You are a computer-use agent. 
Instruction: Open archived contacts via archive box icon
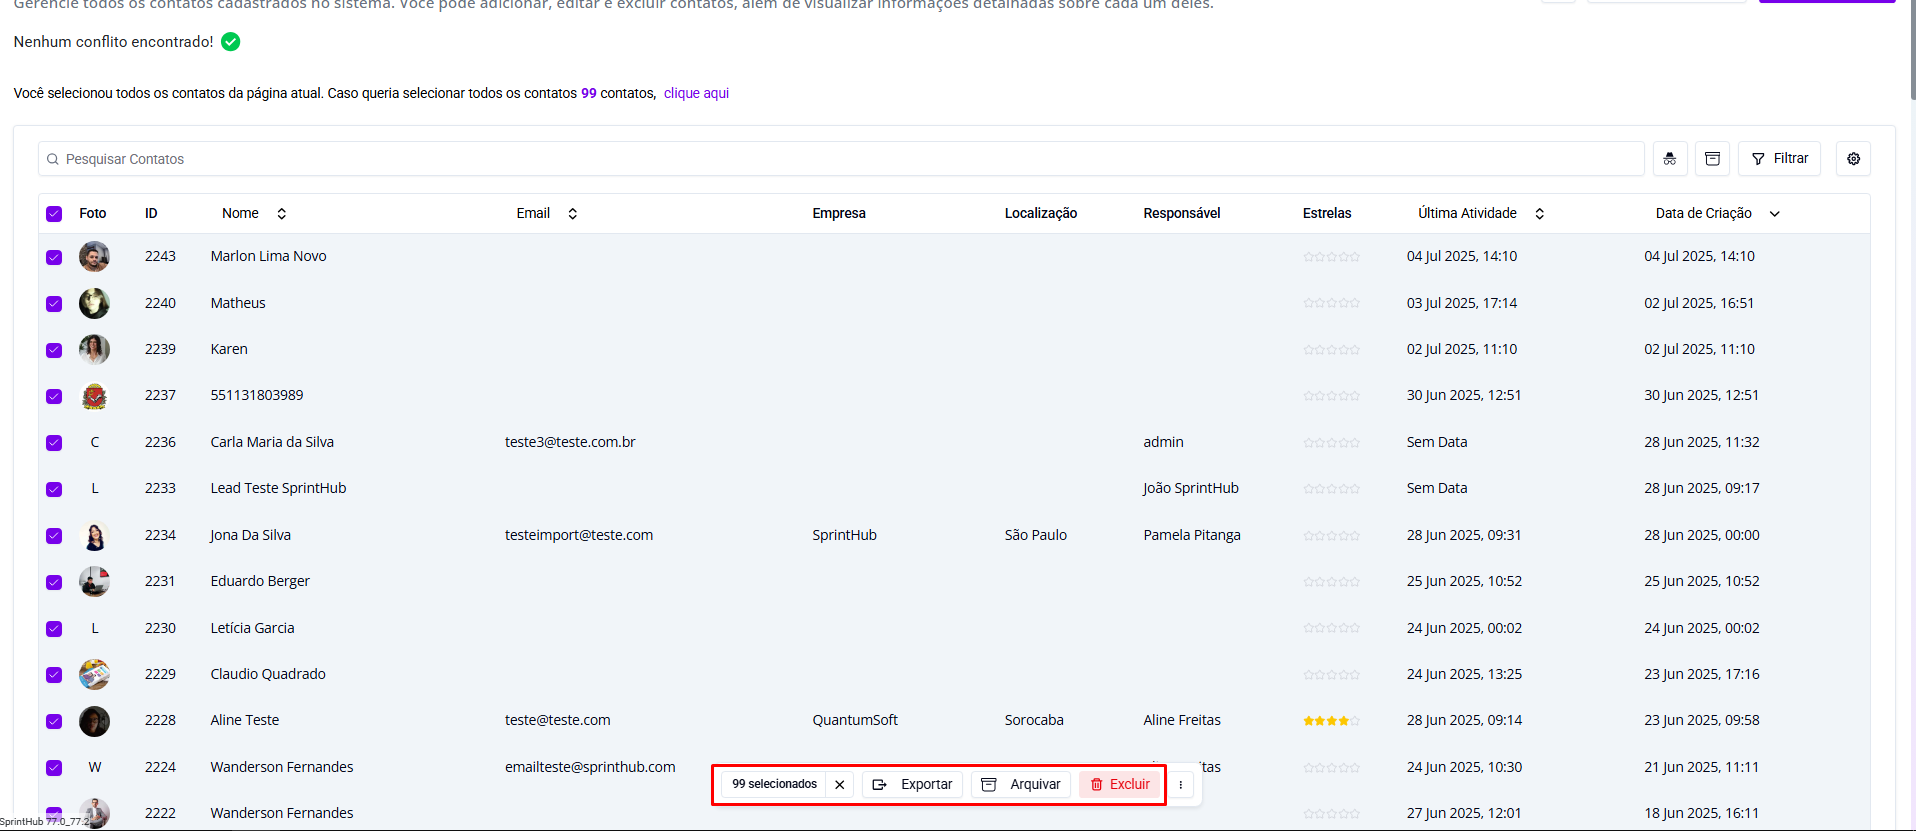[1712, 159]
